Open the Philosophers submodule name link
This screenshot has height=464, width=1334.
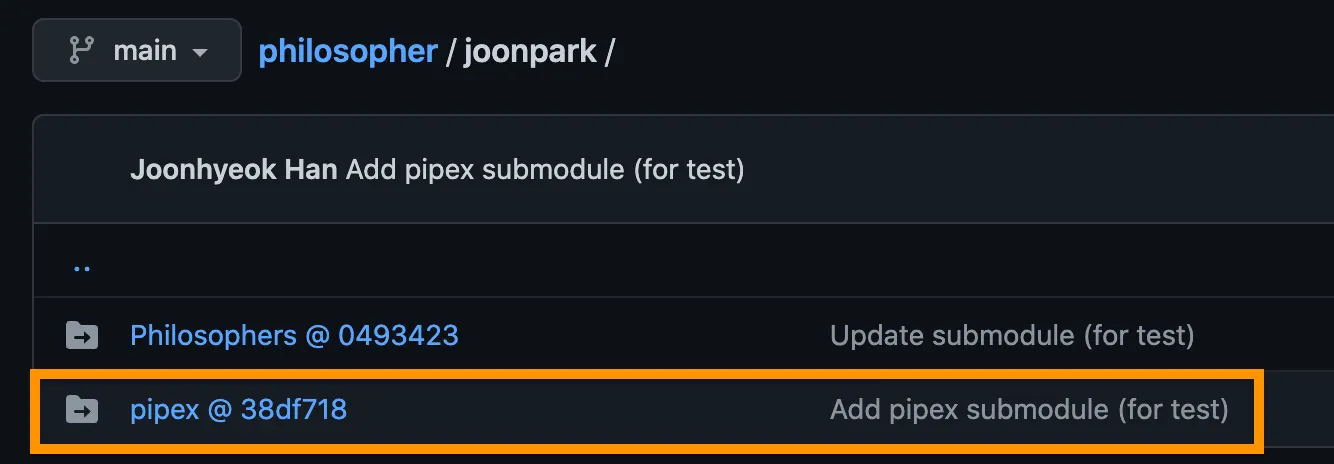(x=213, y=335)
